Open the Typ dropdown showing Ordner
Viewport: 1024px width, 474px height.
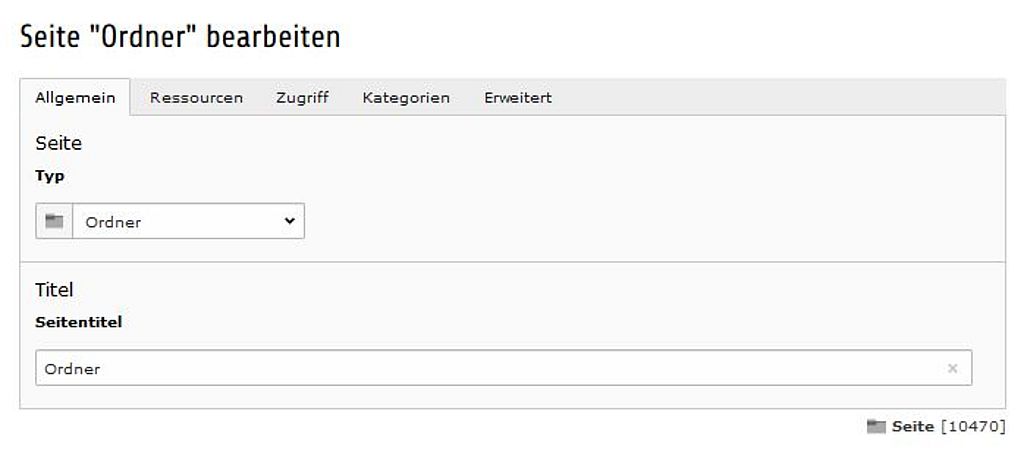(188, 221)
